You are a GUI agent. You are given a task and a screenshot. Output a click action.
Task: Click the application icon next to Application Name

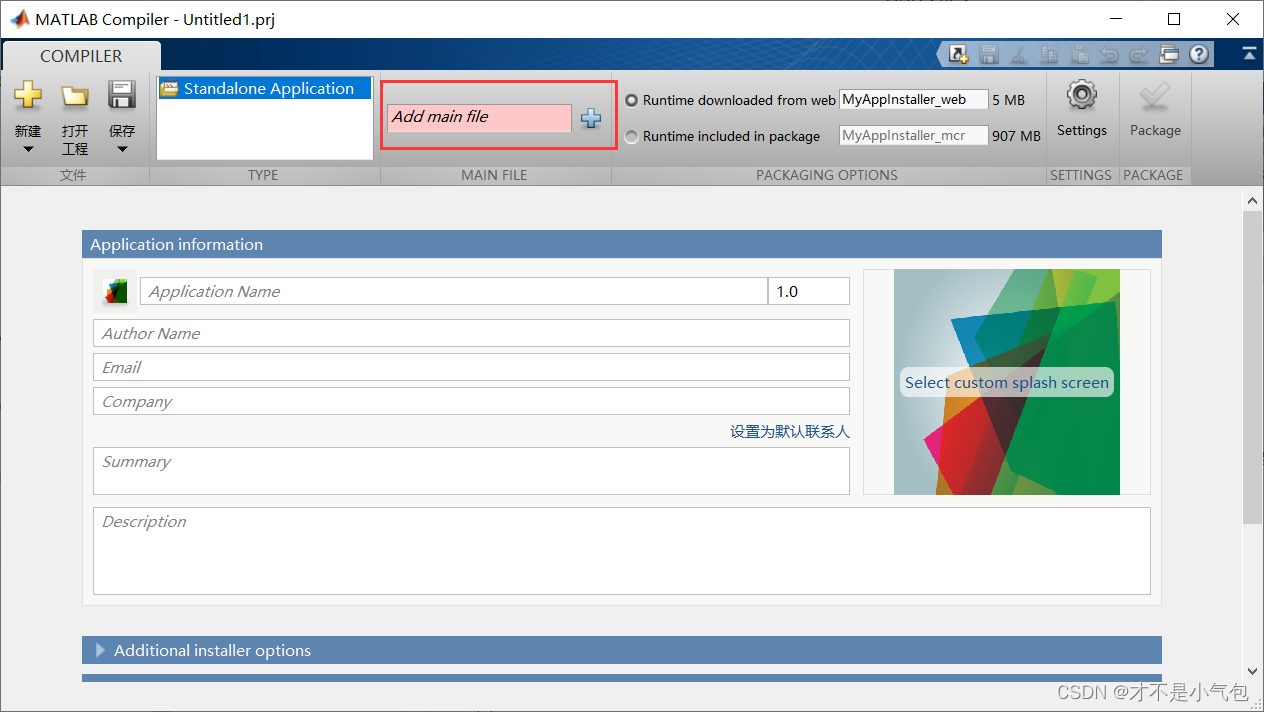tap(116, 292)
